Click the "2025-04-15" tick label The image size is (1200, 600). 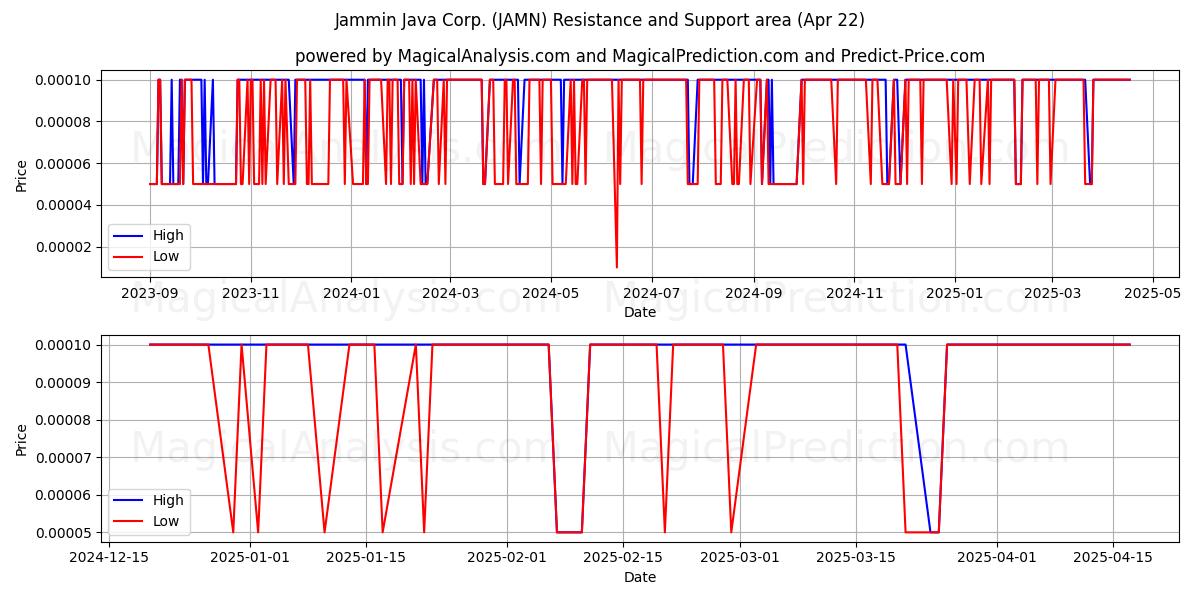(x=1113, y=558)
